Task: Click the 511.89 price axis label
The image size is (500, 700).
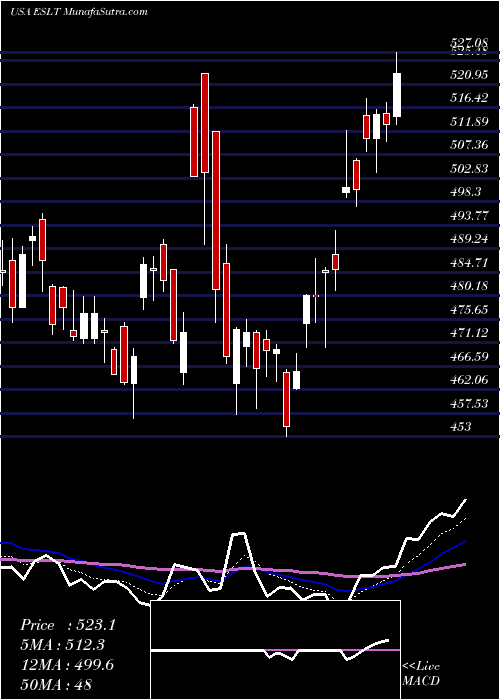Action: point(469,121)
